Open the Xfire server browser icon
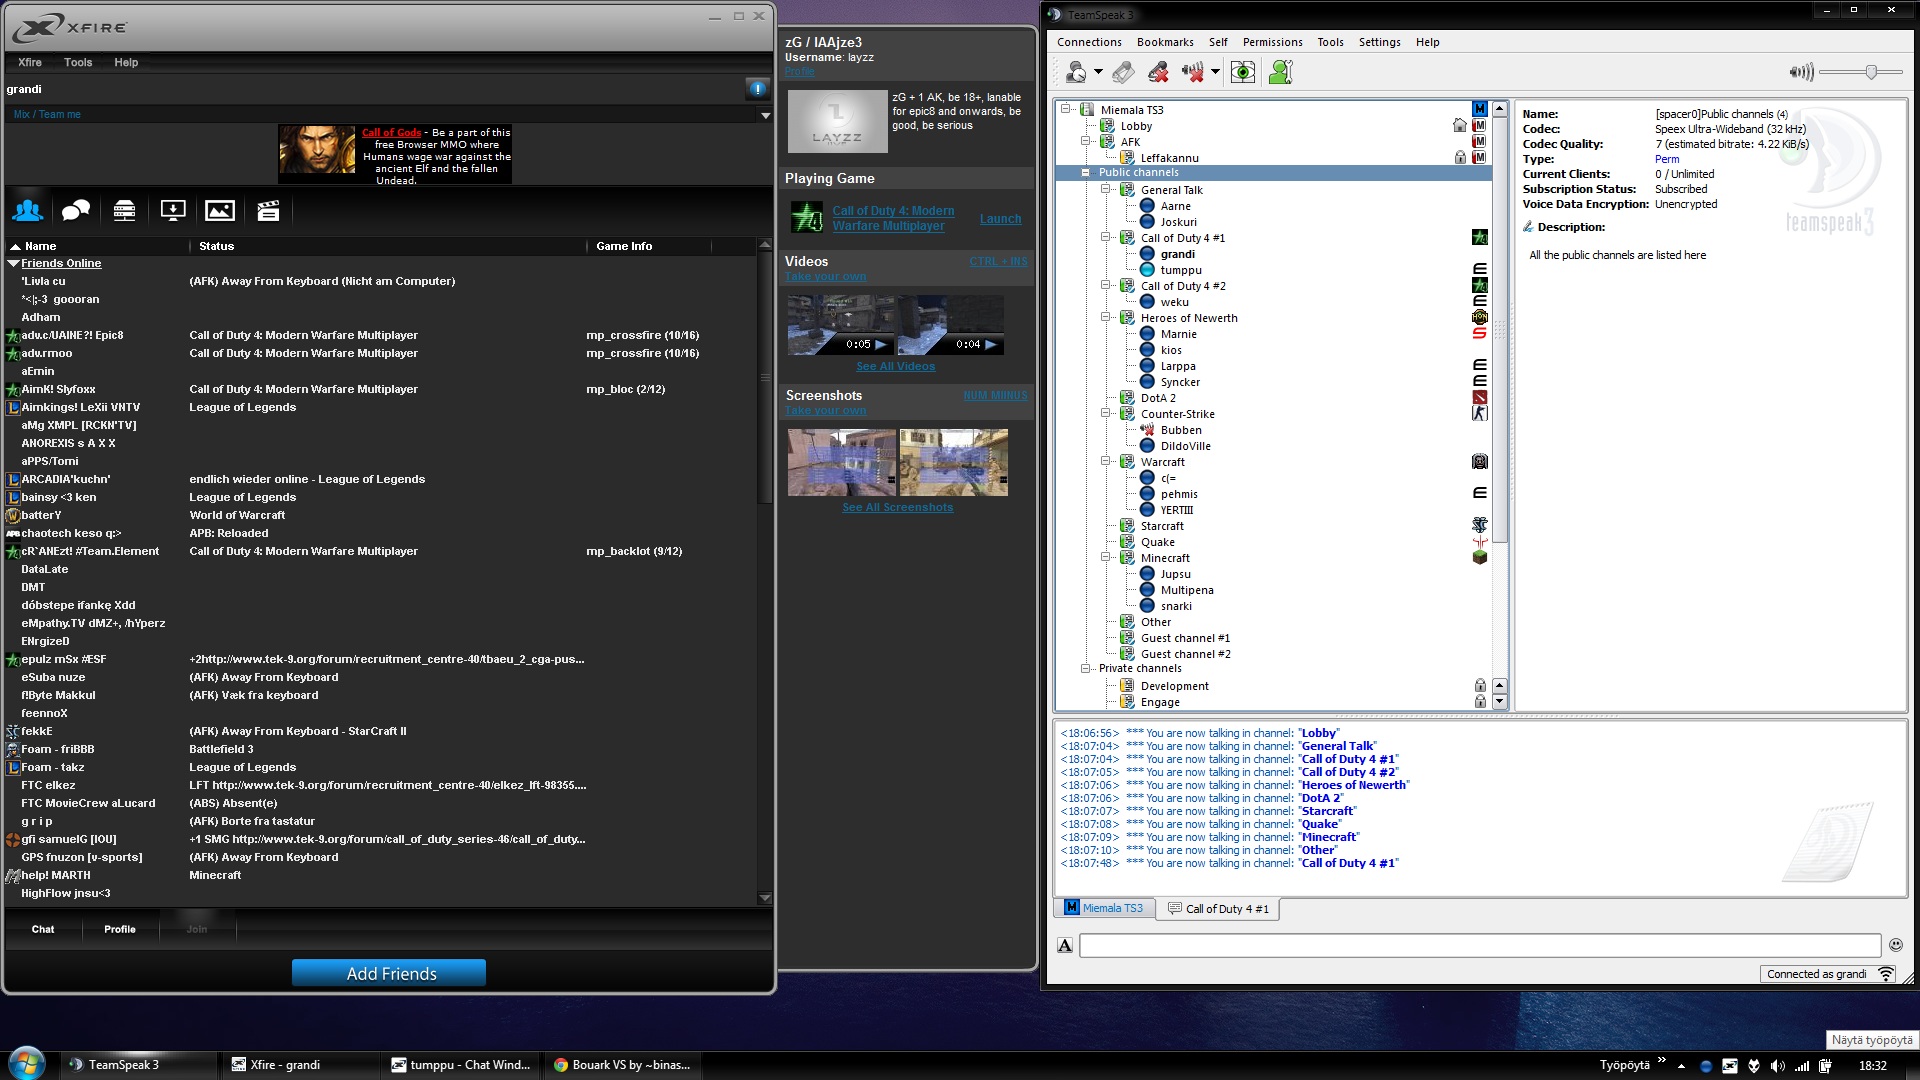 (x=124, y=210)
